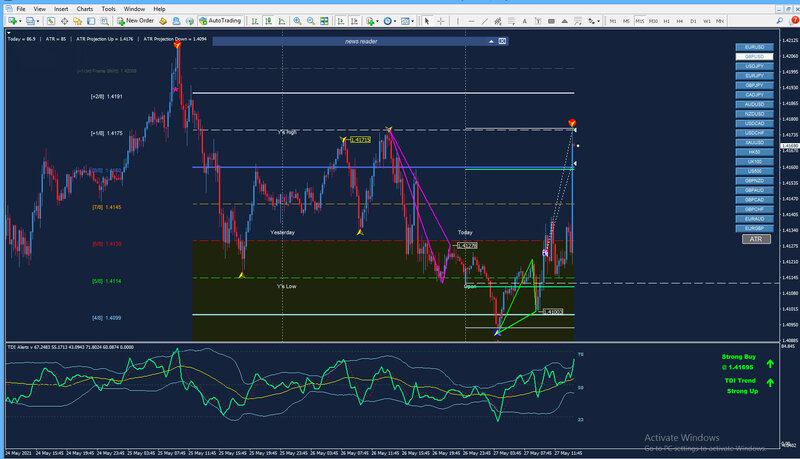
Task: Select the Cursor arrow tool
Action: pyautogui.click(x=427, y=21)
